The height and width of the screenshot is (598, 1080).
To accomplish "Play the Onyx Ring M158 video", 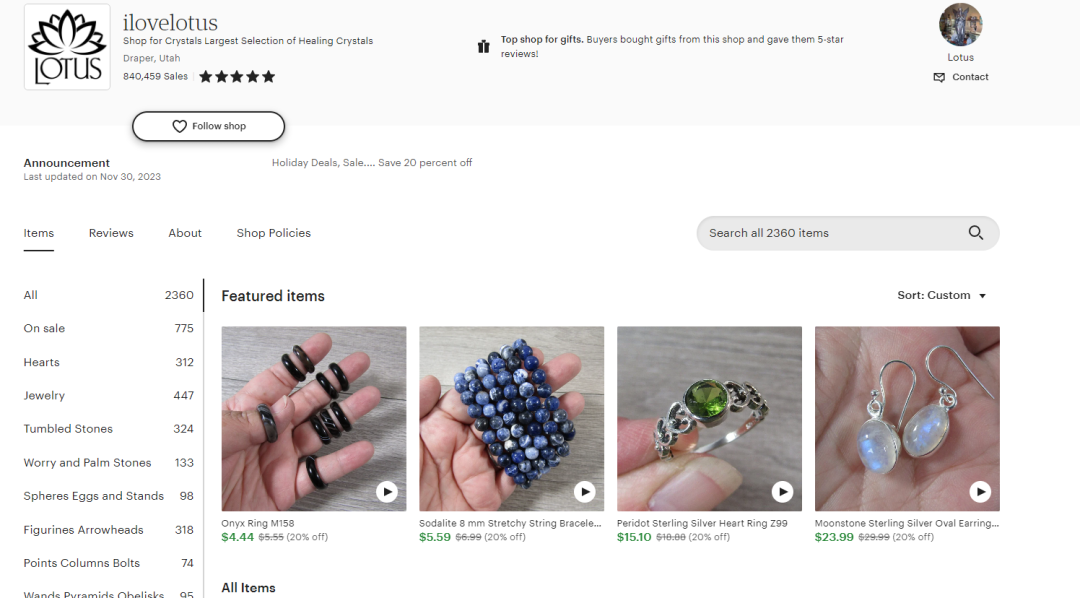I will (387, 491).
